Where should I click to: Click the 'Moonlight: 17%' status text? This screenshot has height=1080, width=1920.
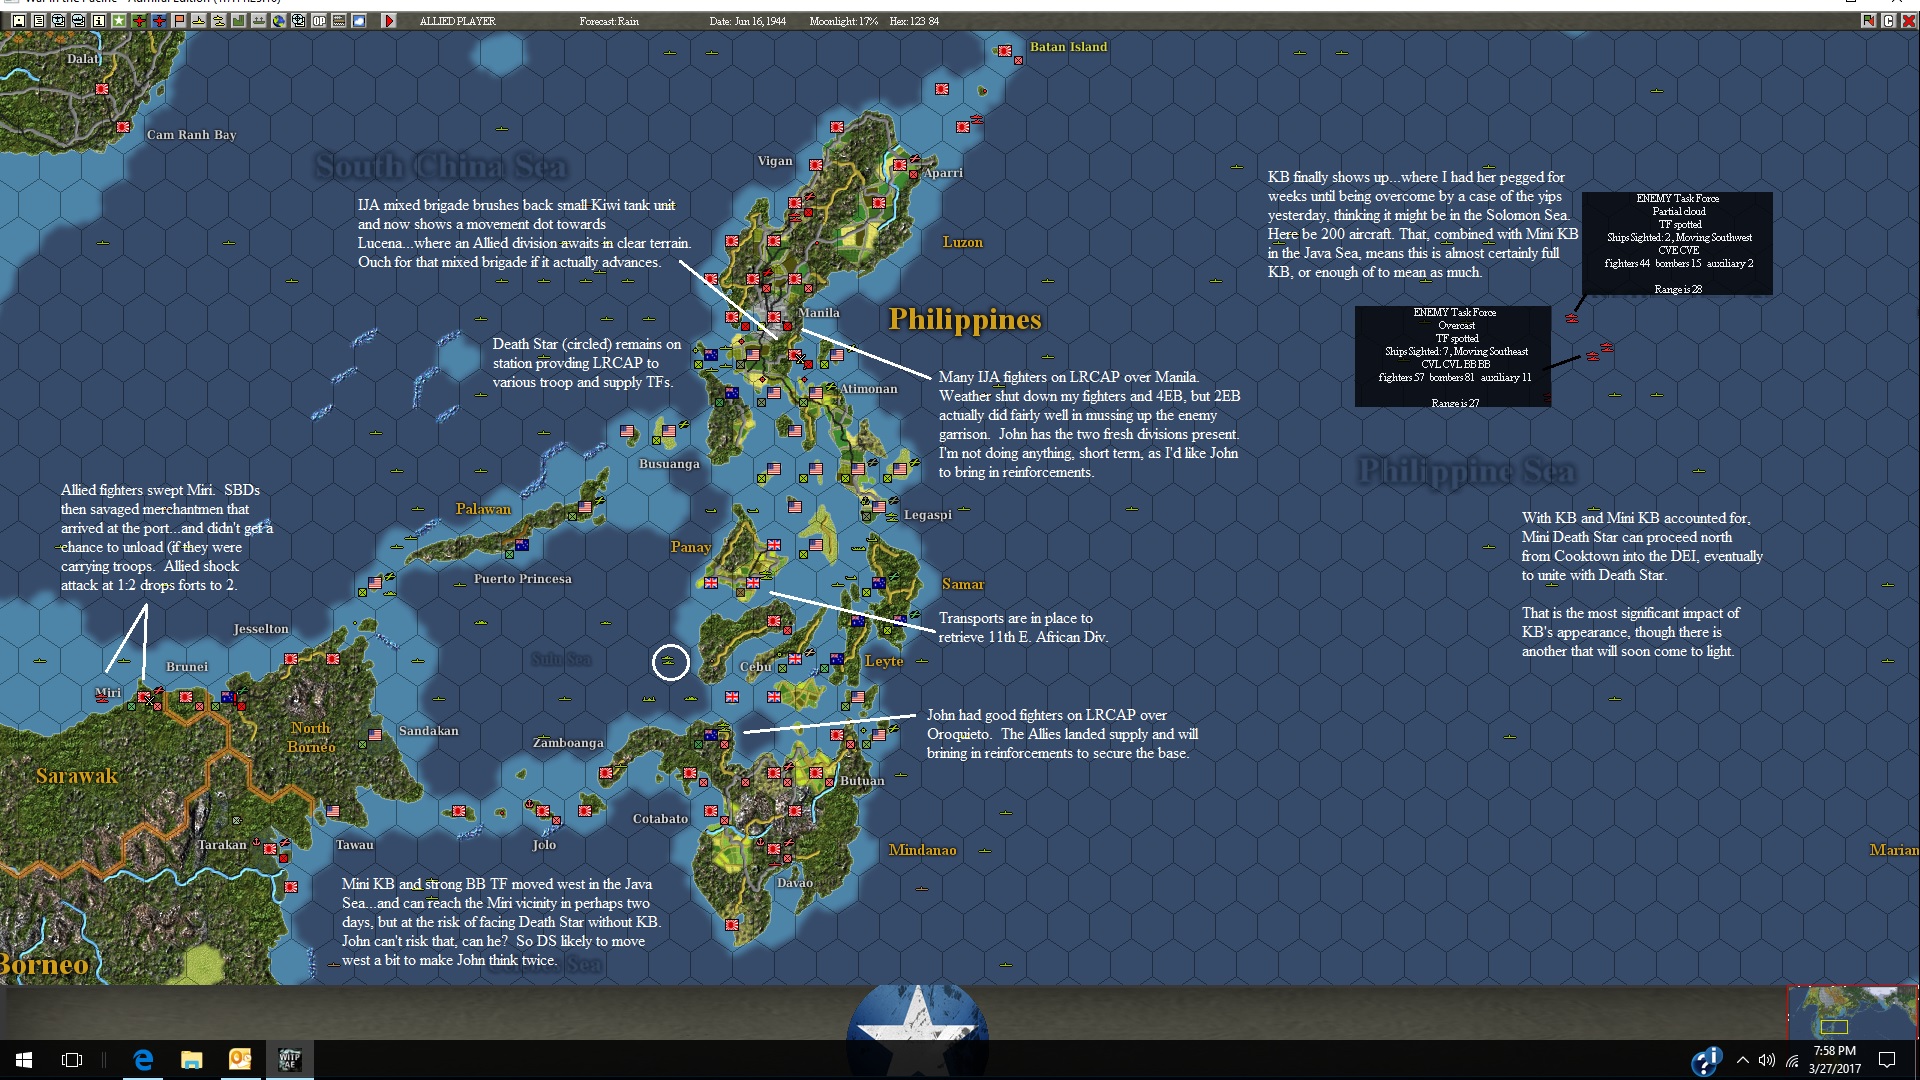[x=844, y=21]
